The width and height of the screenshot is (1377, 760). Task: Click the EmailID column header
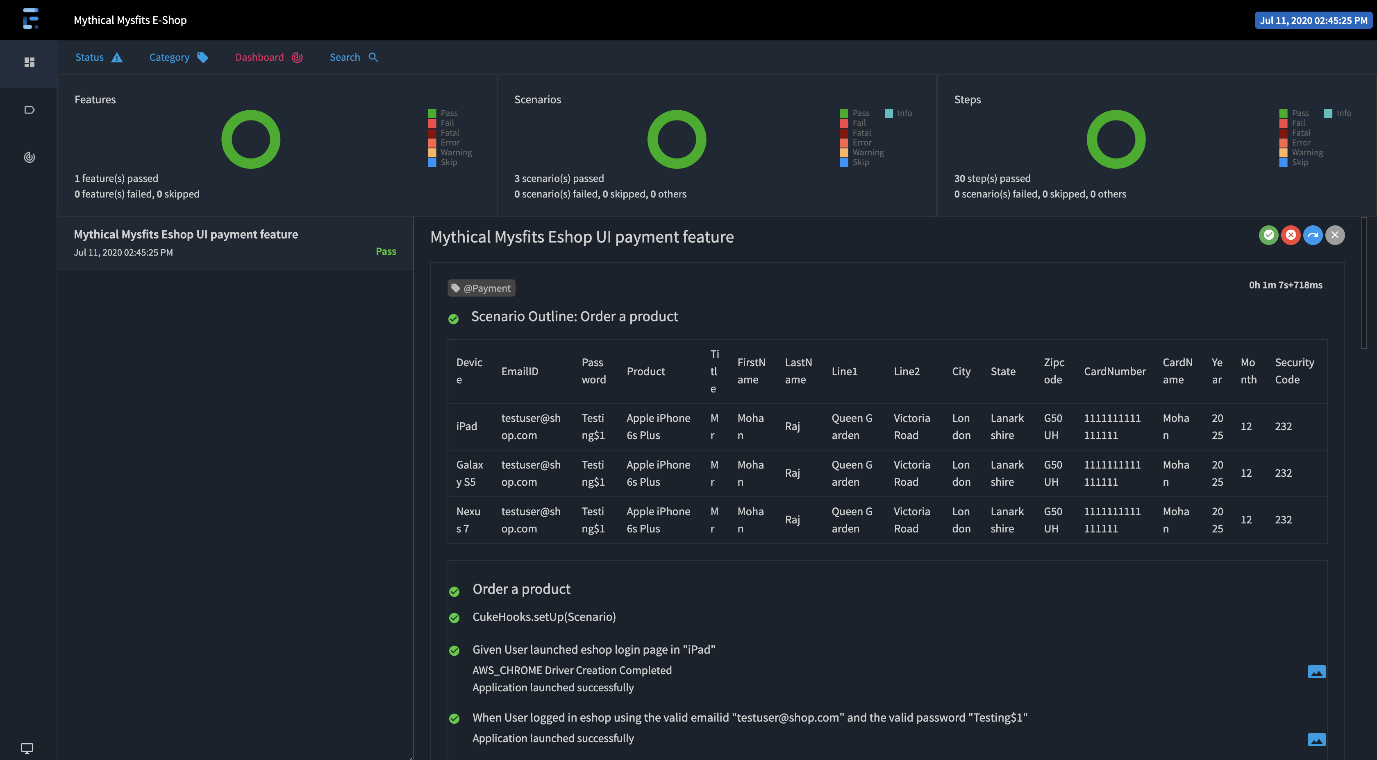520,371
